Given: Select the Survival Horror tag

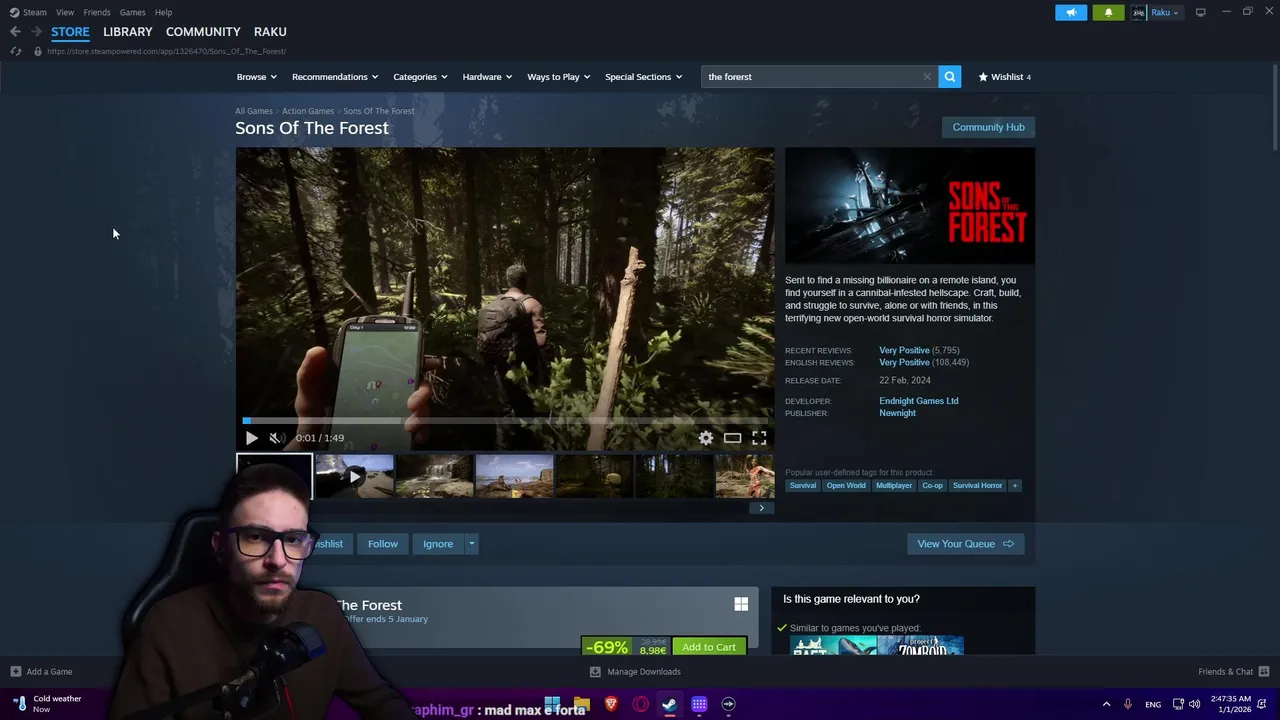Looking at the screenshot, I should click(977, 486).
